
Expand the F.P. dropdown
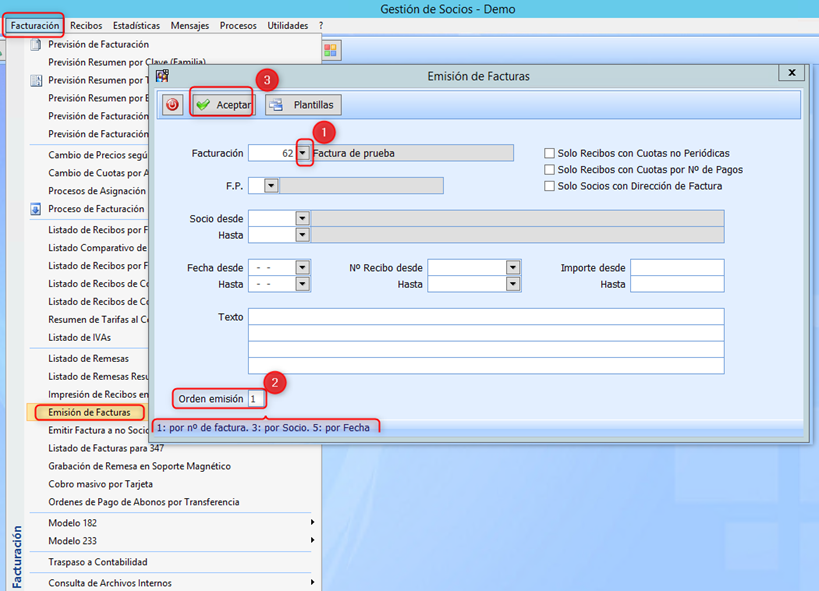271,185
